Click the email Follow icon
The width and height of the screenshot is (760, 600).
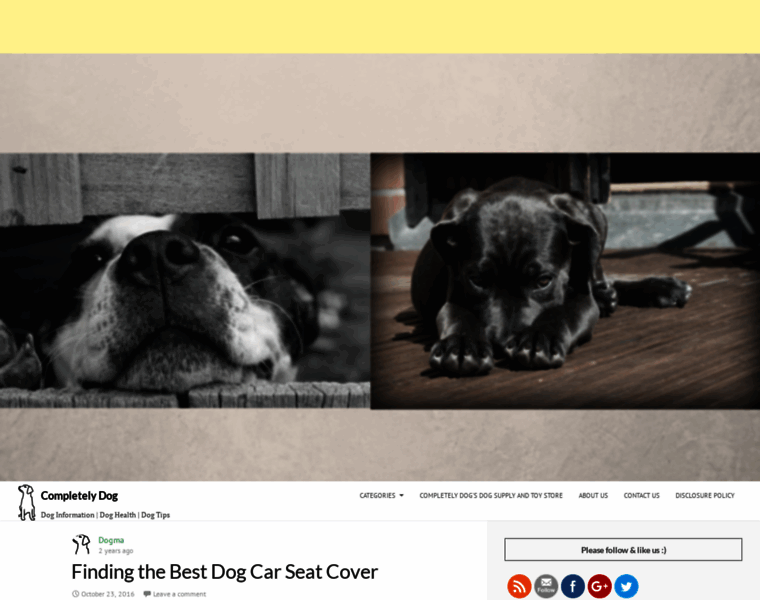546,586
